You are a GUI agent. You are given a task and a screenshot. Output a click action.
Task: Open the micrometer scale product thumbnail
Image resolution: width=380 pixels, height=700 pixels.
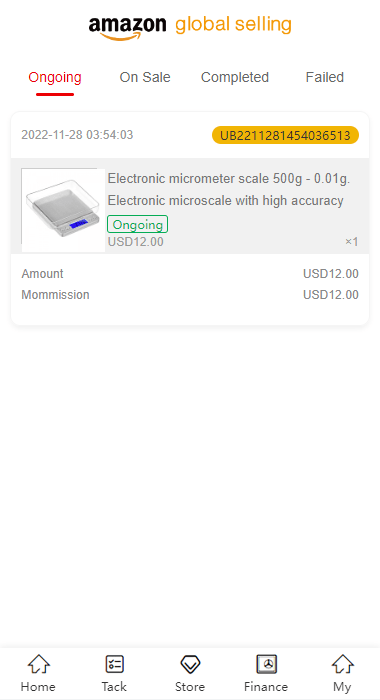click(63, 210)
